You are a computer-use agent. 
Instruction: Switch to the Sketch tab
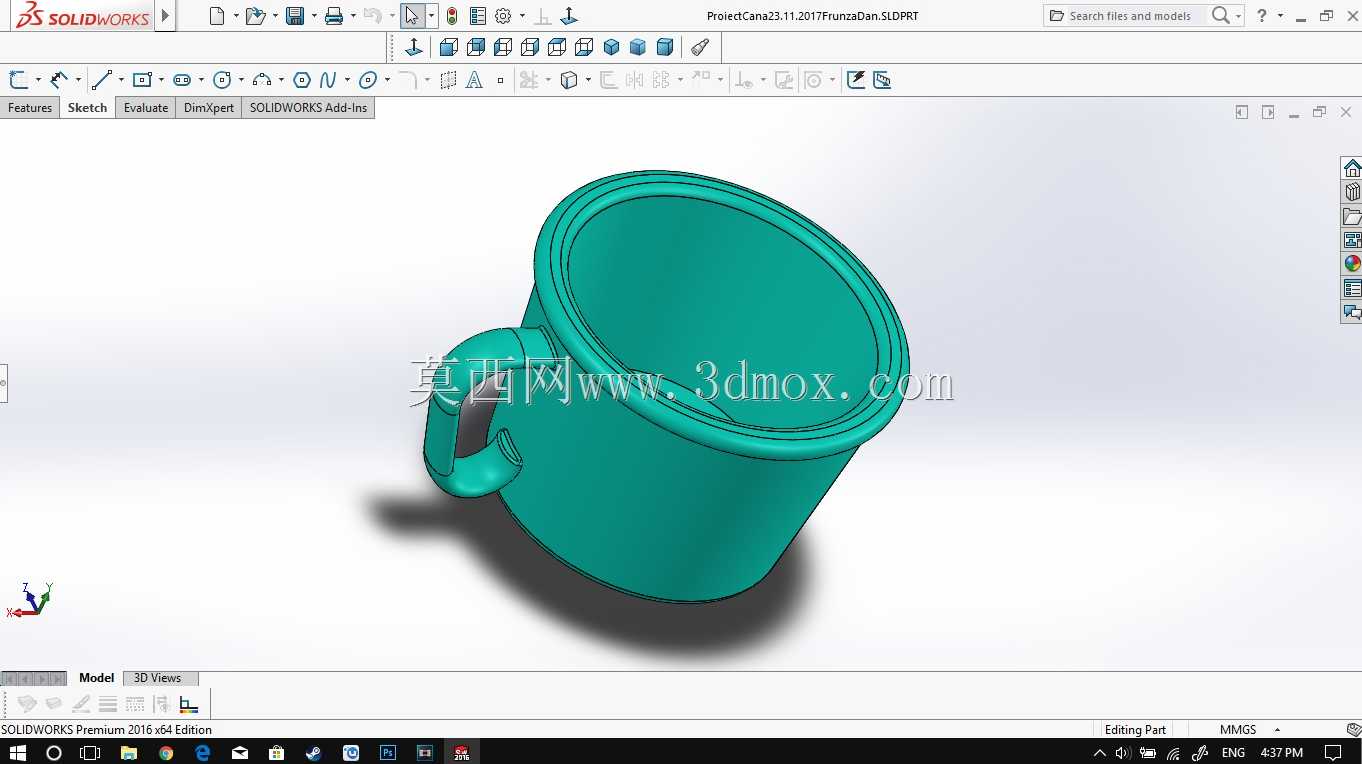point(87,108)
